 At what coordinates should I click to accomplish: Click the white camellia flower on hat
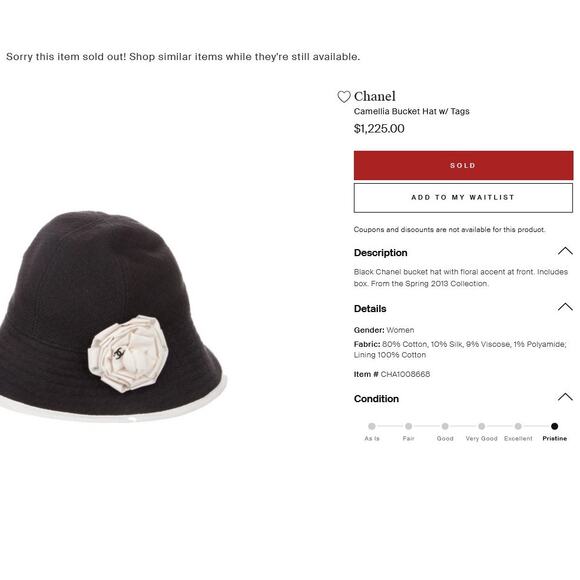[x=128, y=354]
